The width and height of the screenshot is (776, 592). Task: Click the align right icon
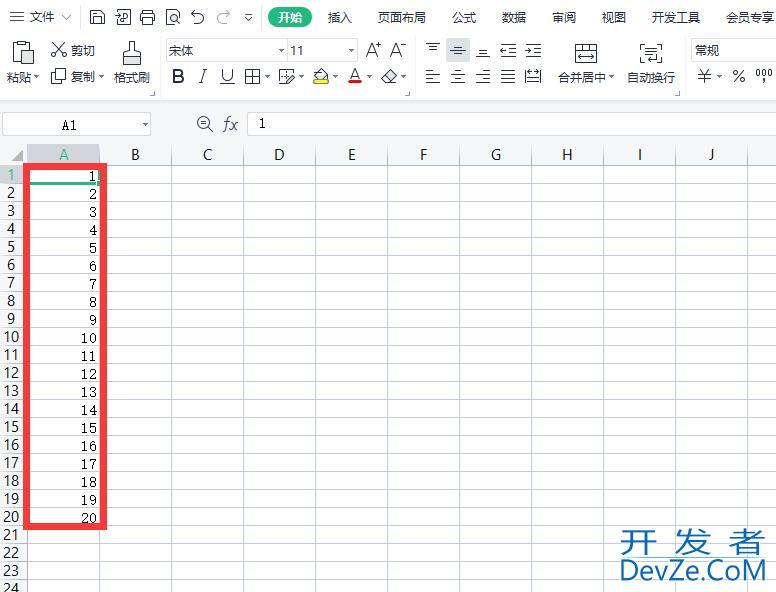tap(483, 77)
